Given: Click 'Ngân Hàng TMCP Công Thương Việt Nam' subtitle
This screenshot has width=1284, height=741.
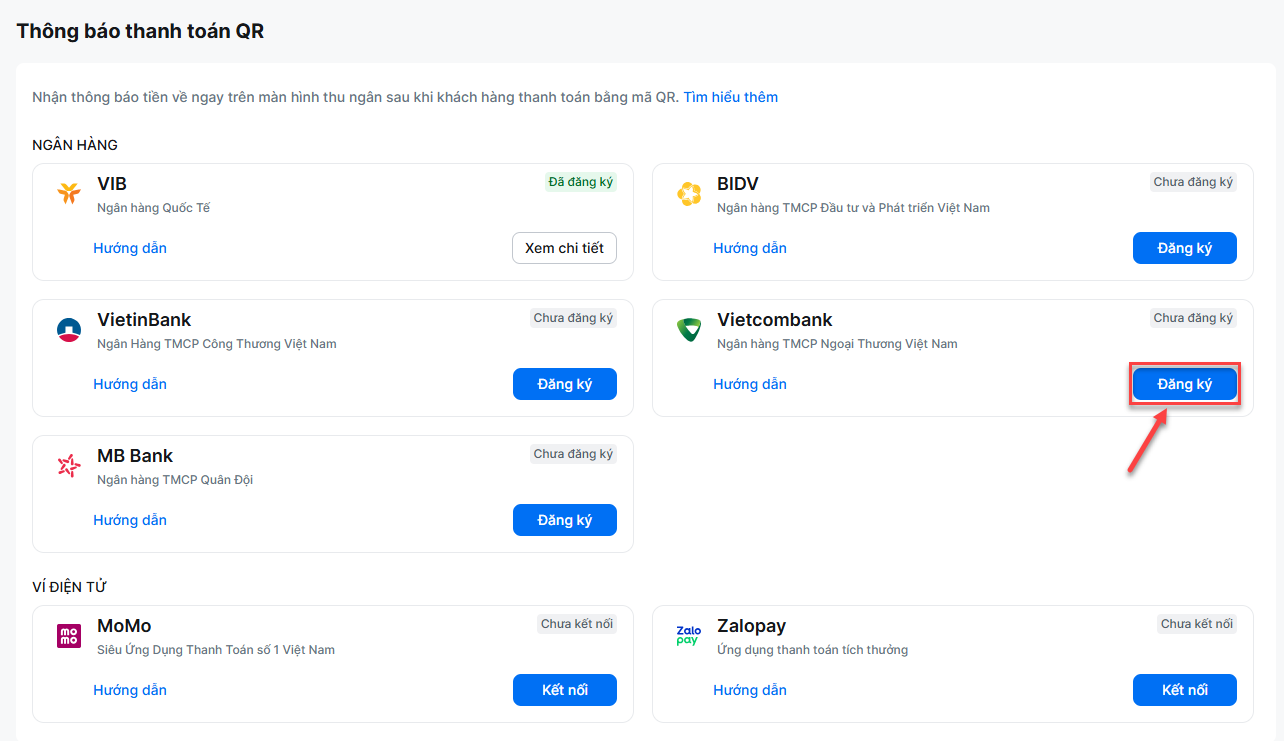Looking at the screenshot, I should (x=217, y=344).
